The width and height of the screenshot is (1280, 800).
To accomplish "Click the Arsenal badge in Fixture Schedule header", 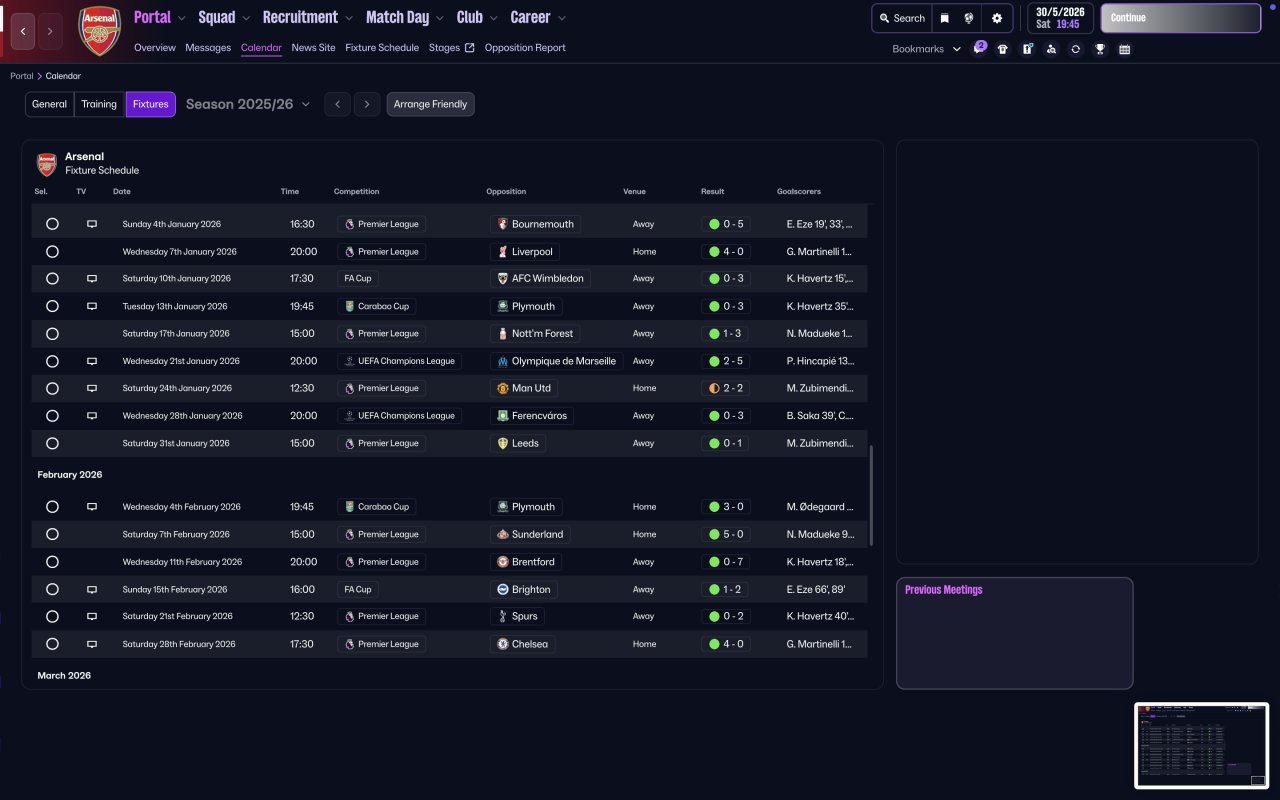I will click(x=47, y=164).
